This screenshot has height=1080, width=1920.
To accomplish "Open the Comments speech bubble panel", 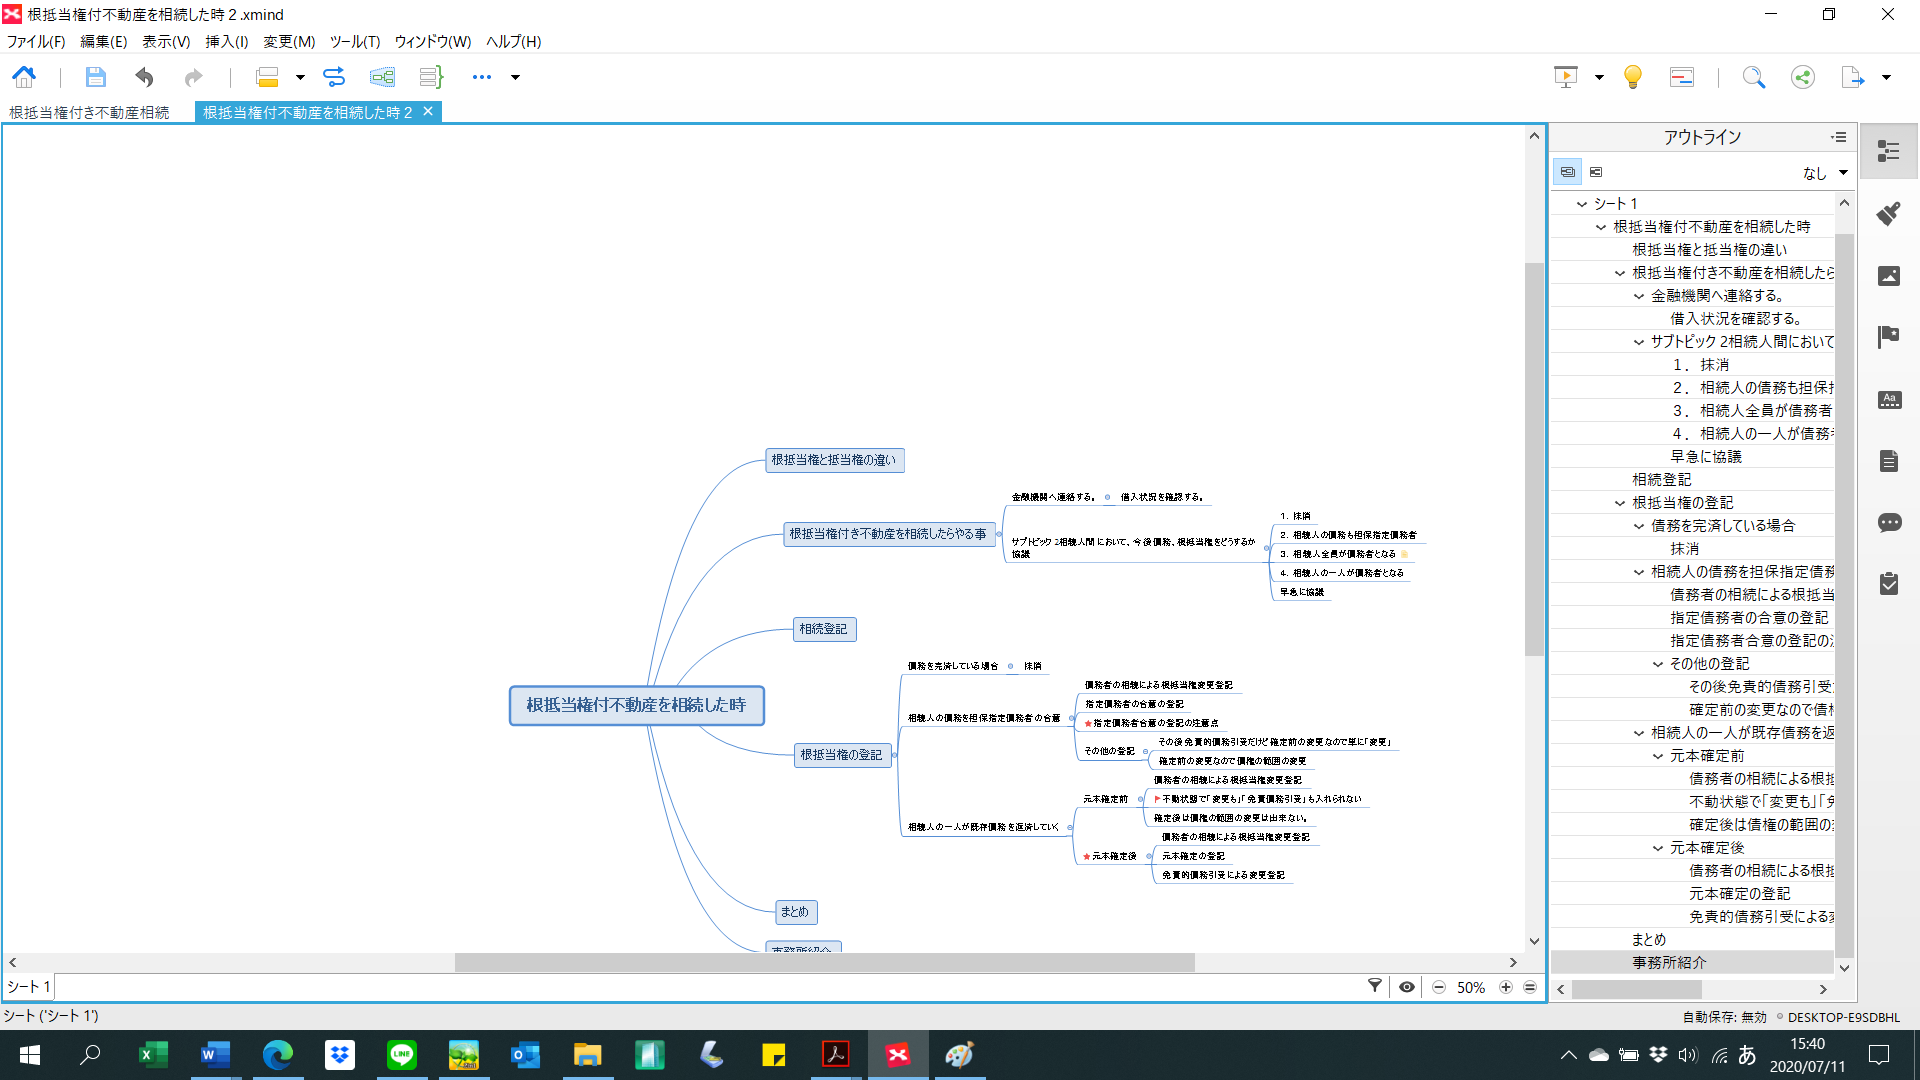I will (x=1888, y=522).
